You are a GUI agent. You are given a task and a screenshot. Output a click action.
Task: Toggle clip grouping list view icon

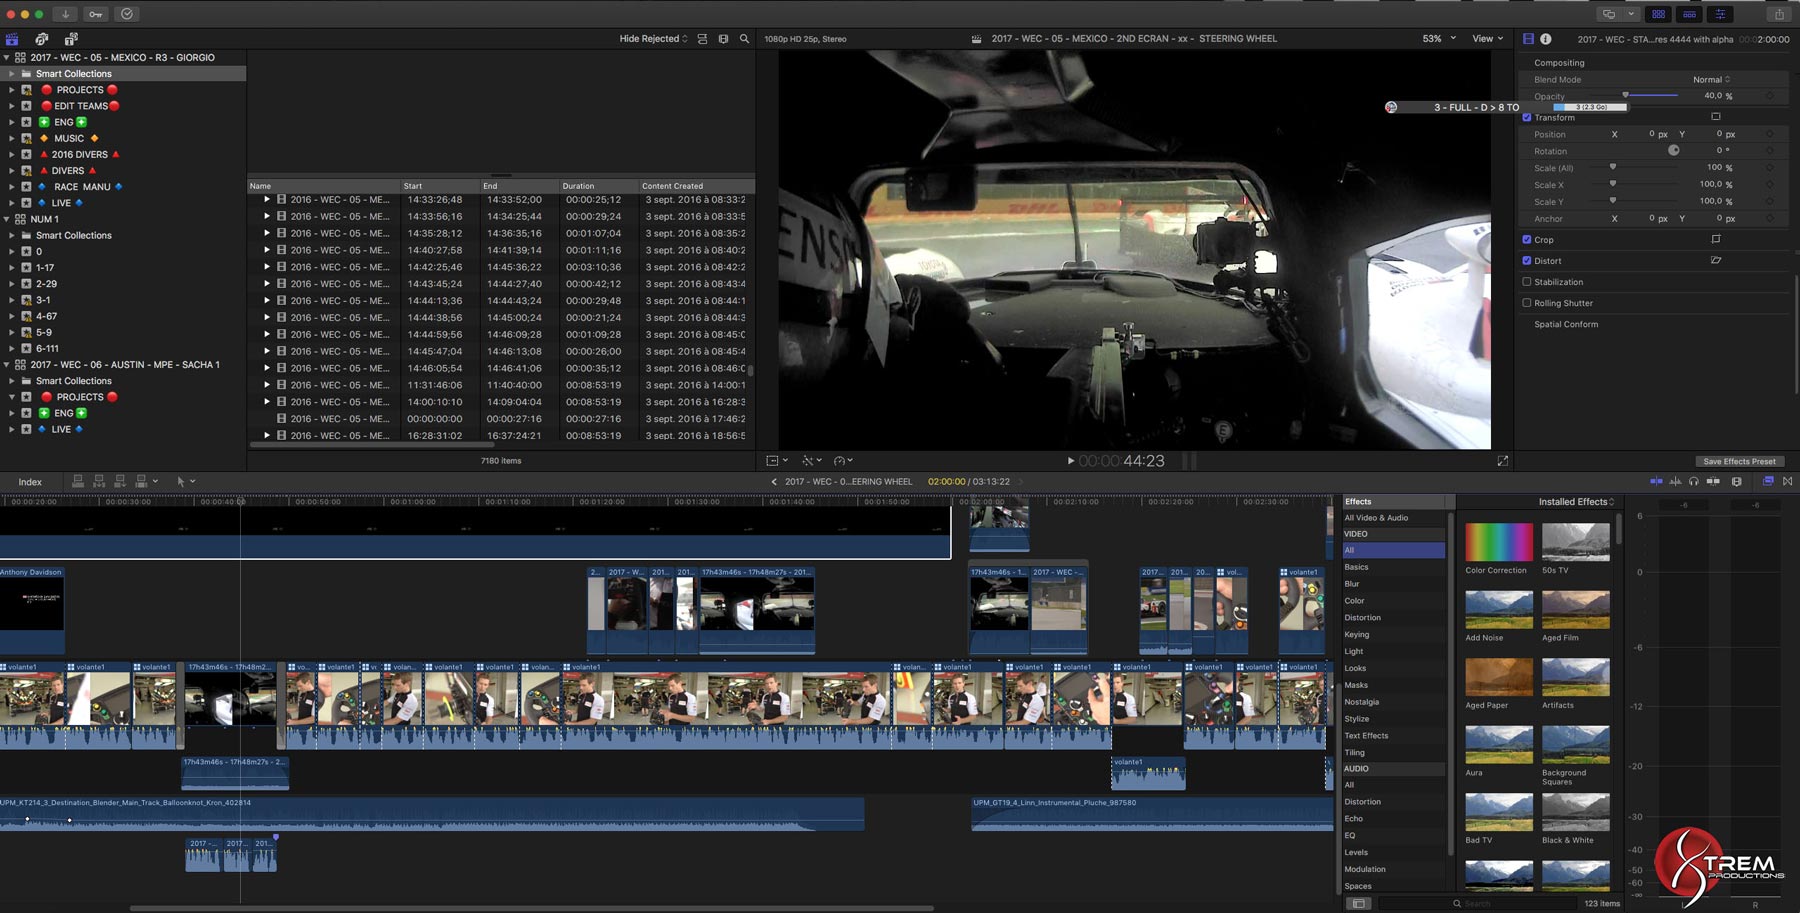[702, 39]
